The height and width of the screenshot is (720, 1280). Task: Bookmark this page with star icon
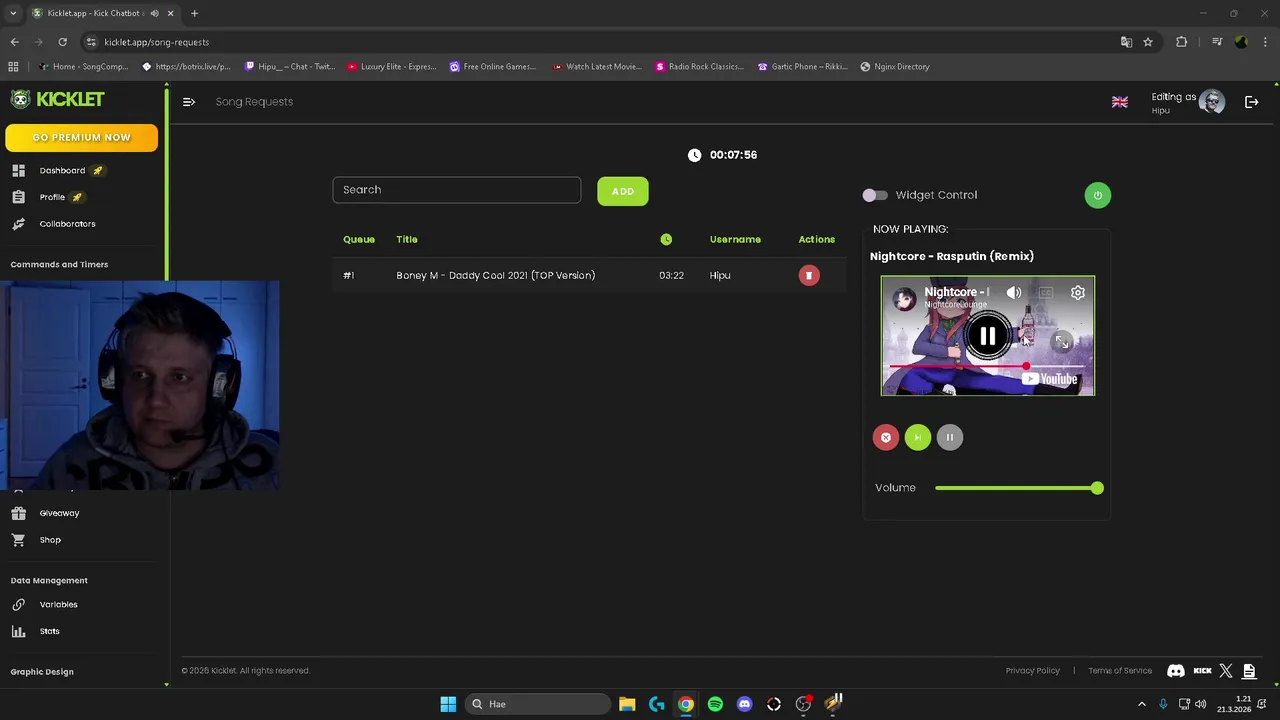coord(1148,42)
